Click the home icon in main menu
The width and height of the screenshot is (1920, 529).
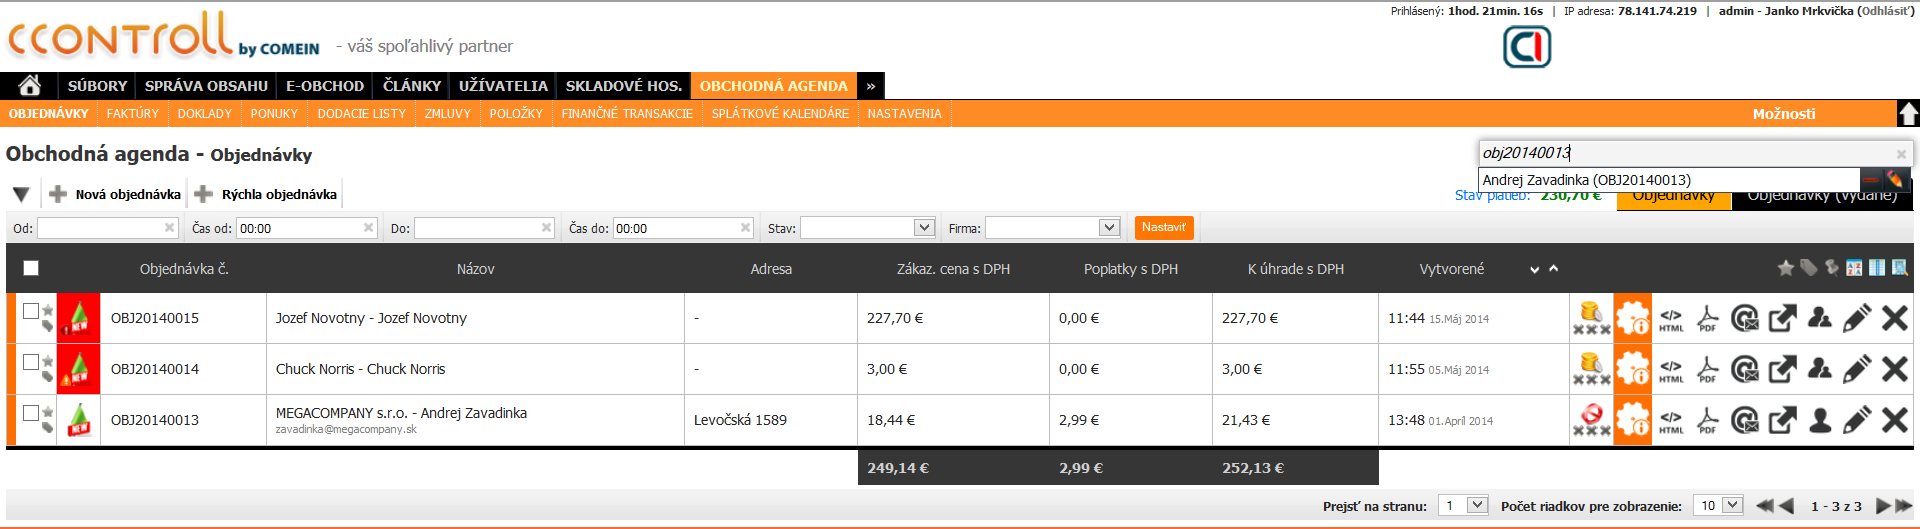[x=30, y=86]
